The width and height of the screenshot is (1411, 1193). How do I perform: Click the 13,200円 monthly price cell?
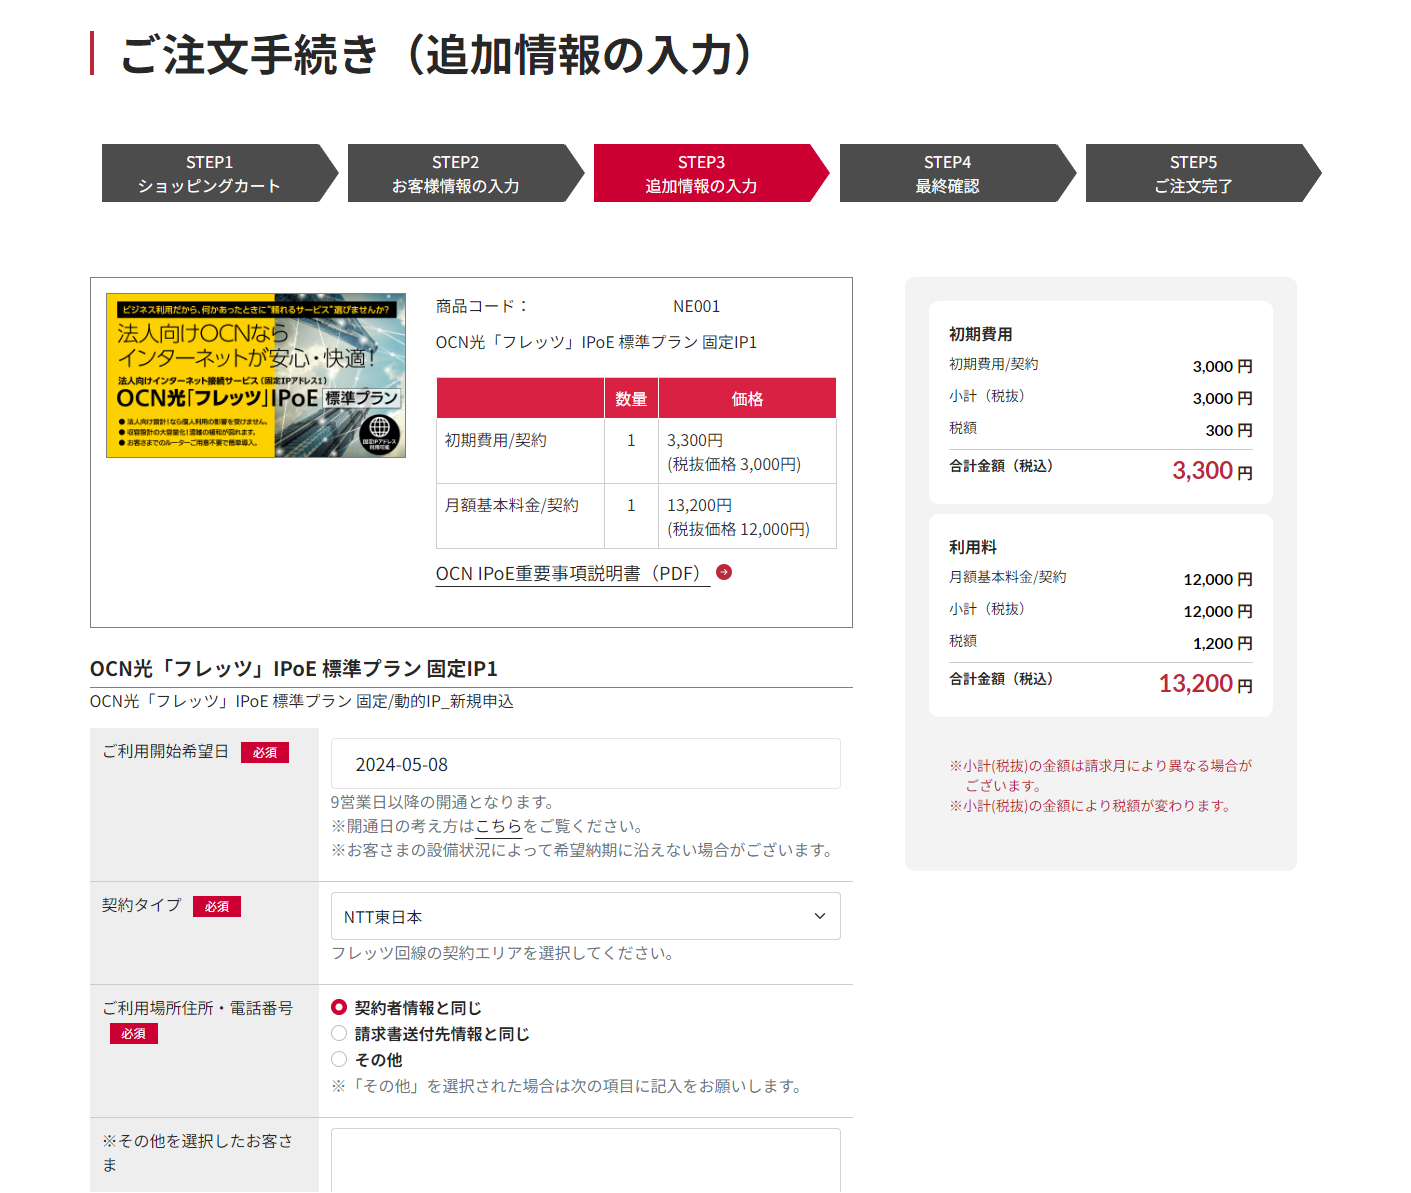coord(747,516)
